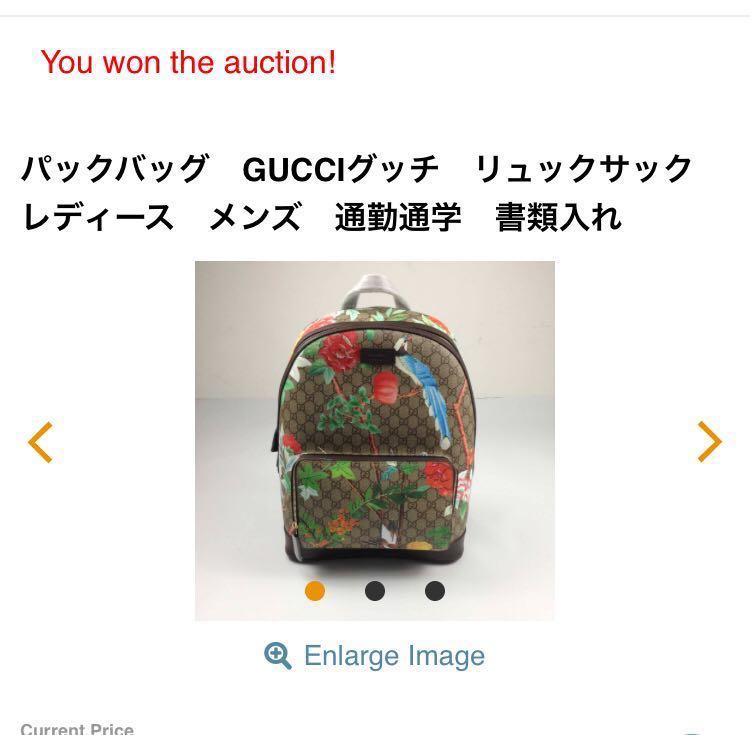This screenshot has height=735, width=750.
Task: Select the third carousel dot
Action: (435, 591)
